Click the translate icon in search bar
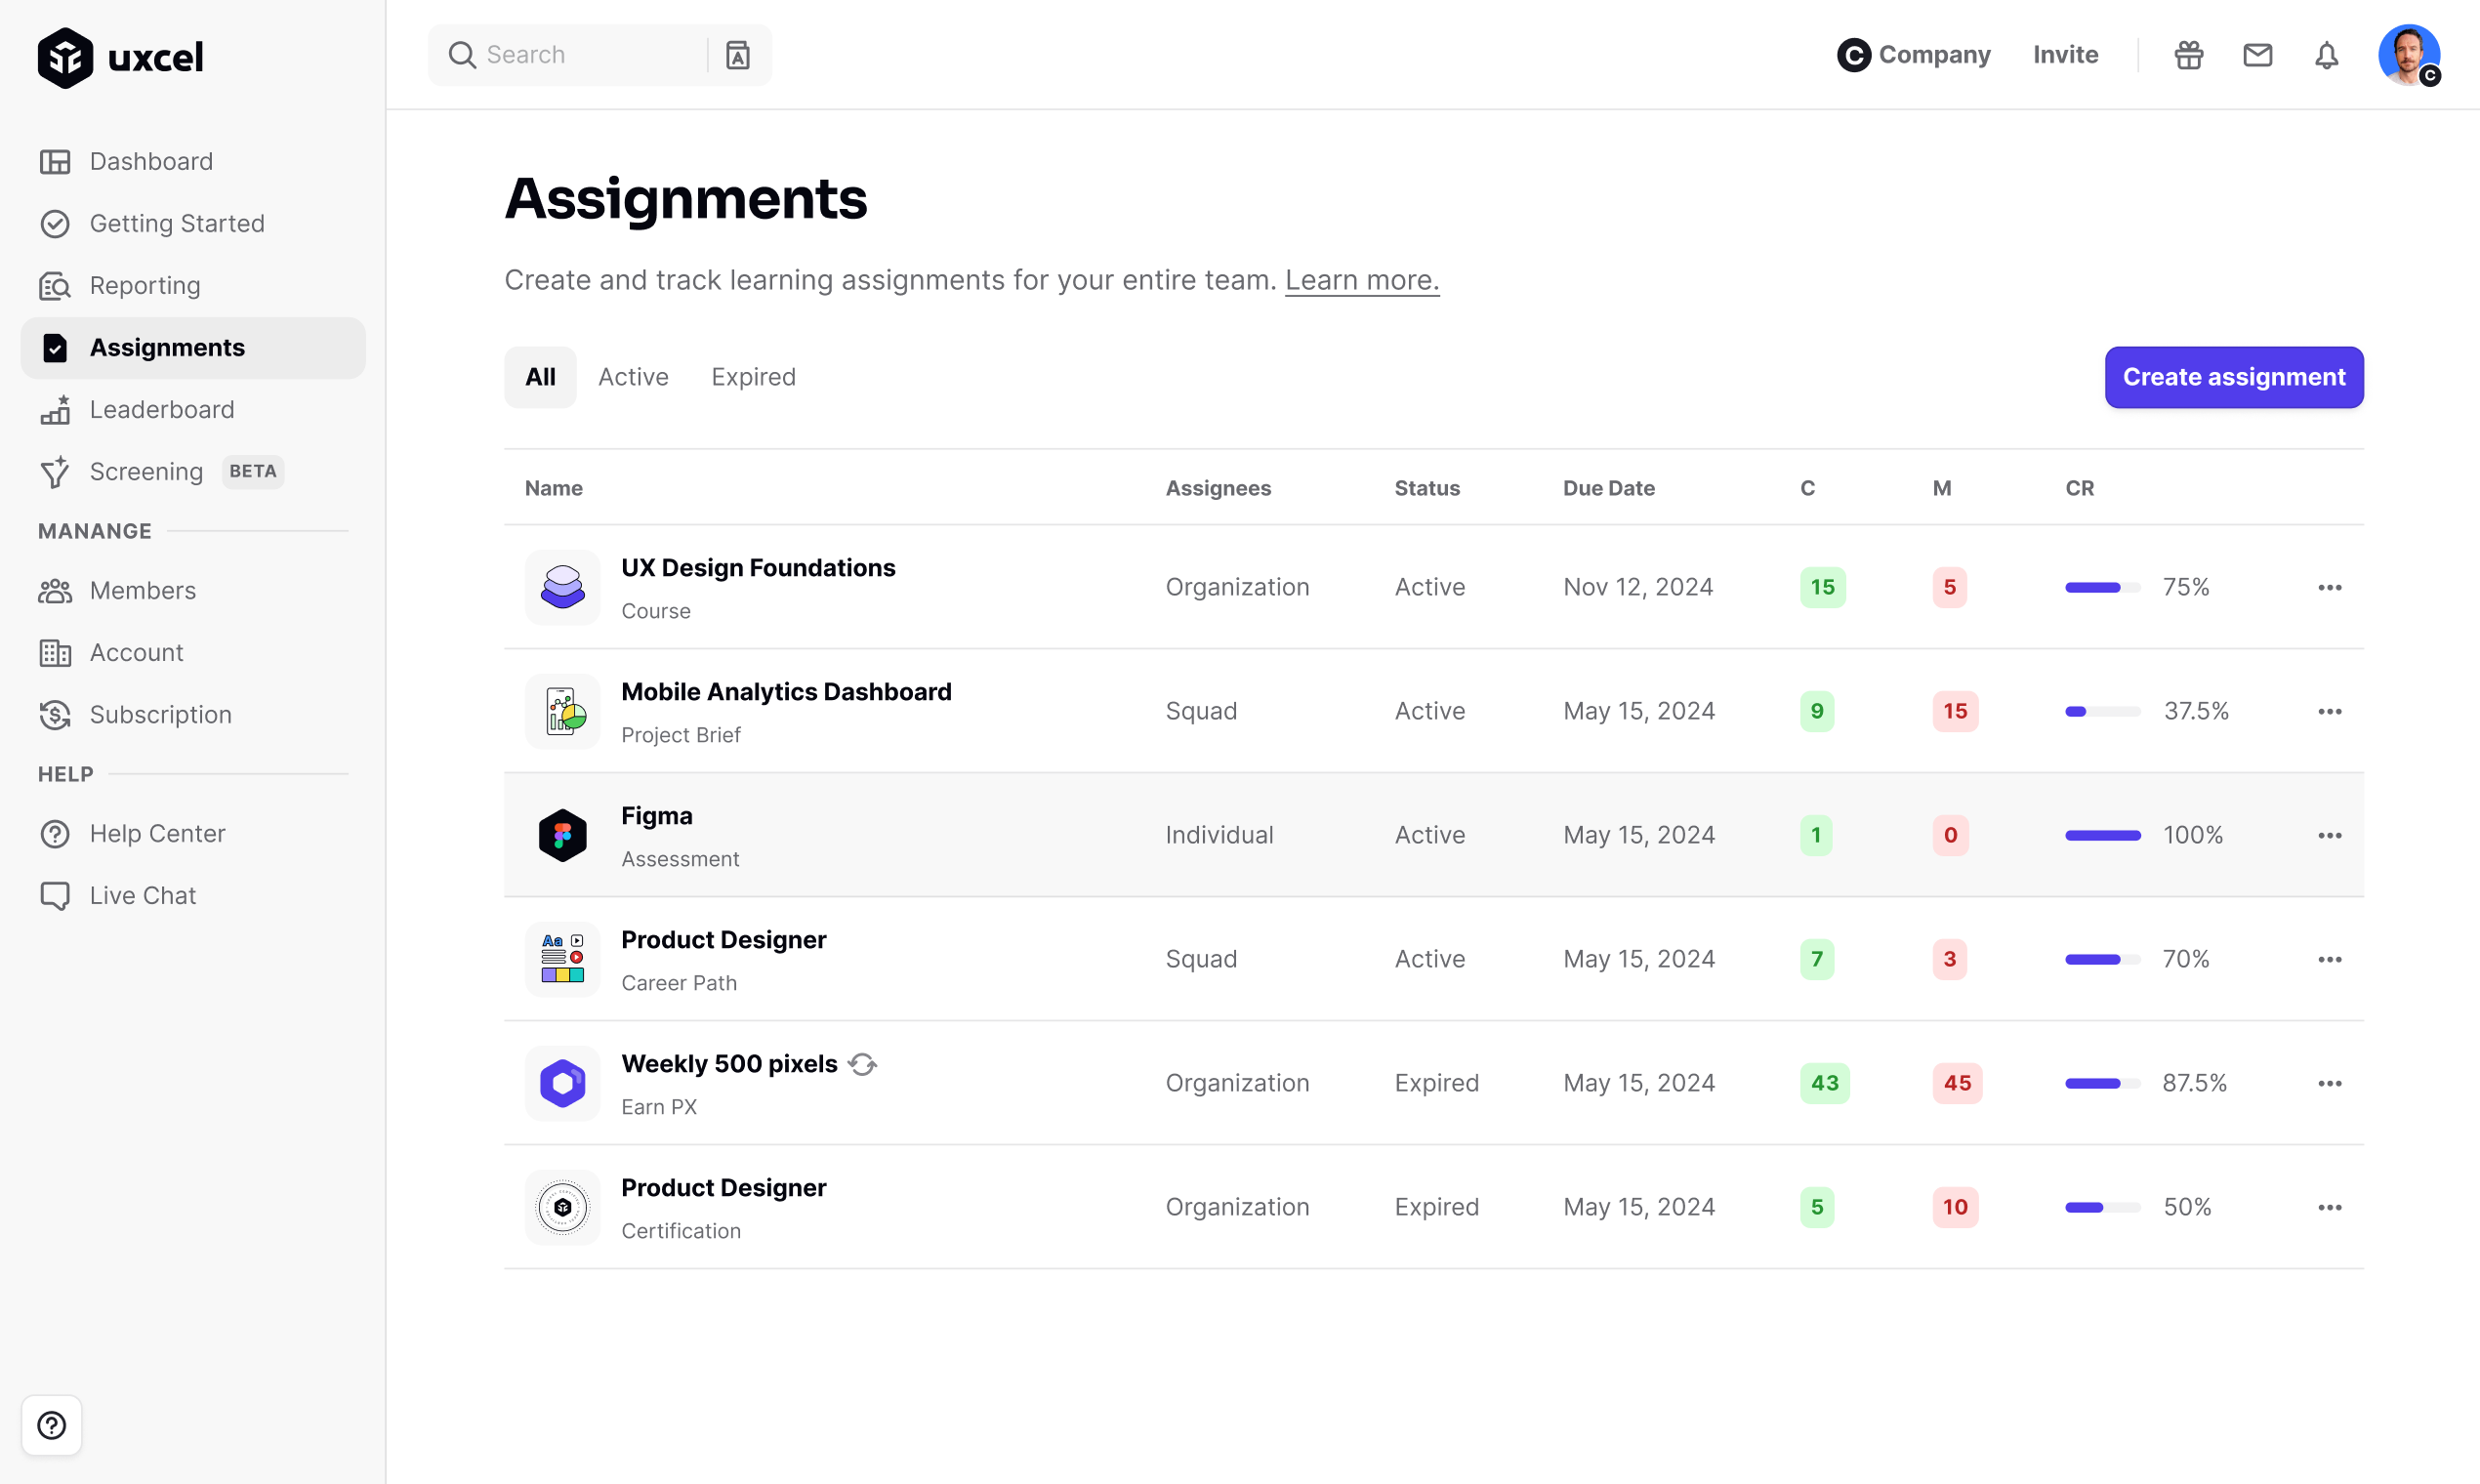Image resolution: width=2480 pixels, height=1484 pixels. coord(737,55)
